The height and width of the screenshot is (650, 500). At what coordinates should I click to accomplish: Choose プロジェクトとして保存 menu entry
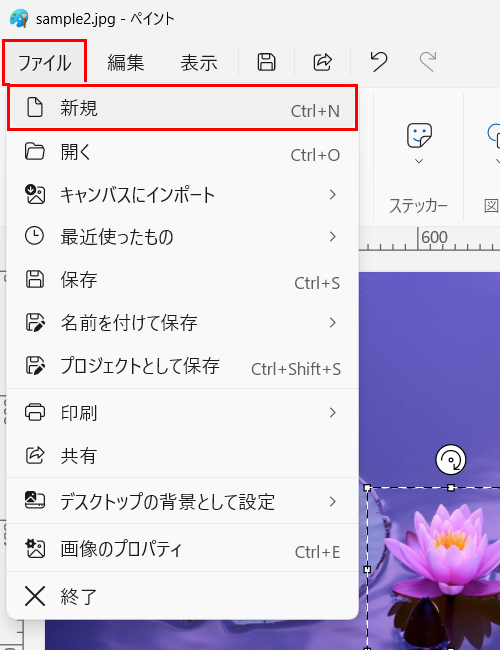click(x=182, y=366)
